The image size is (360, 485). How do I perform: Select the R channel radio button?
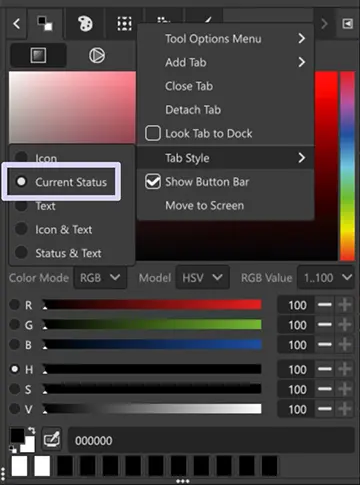[14, 305]
